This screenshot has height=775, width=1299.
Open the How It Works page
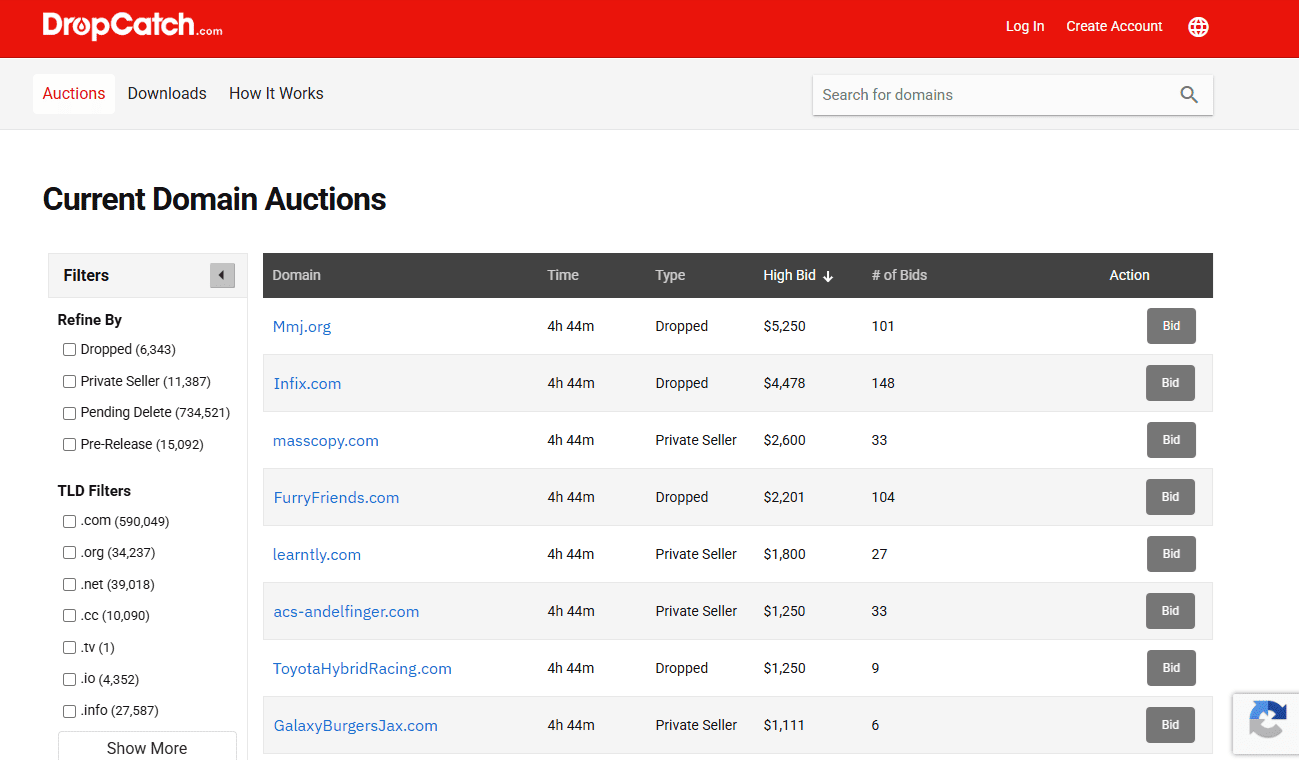click(276, 93)
